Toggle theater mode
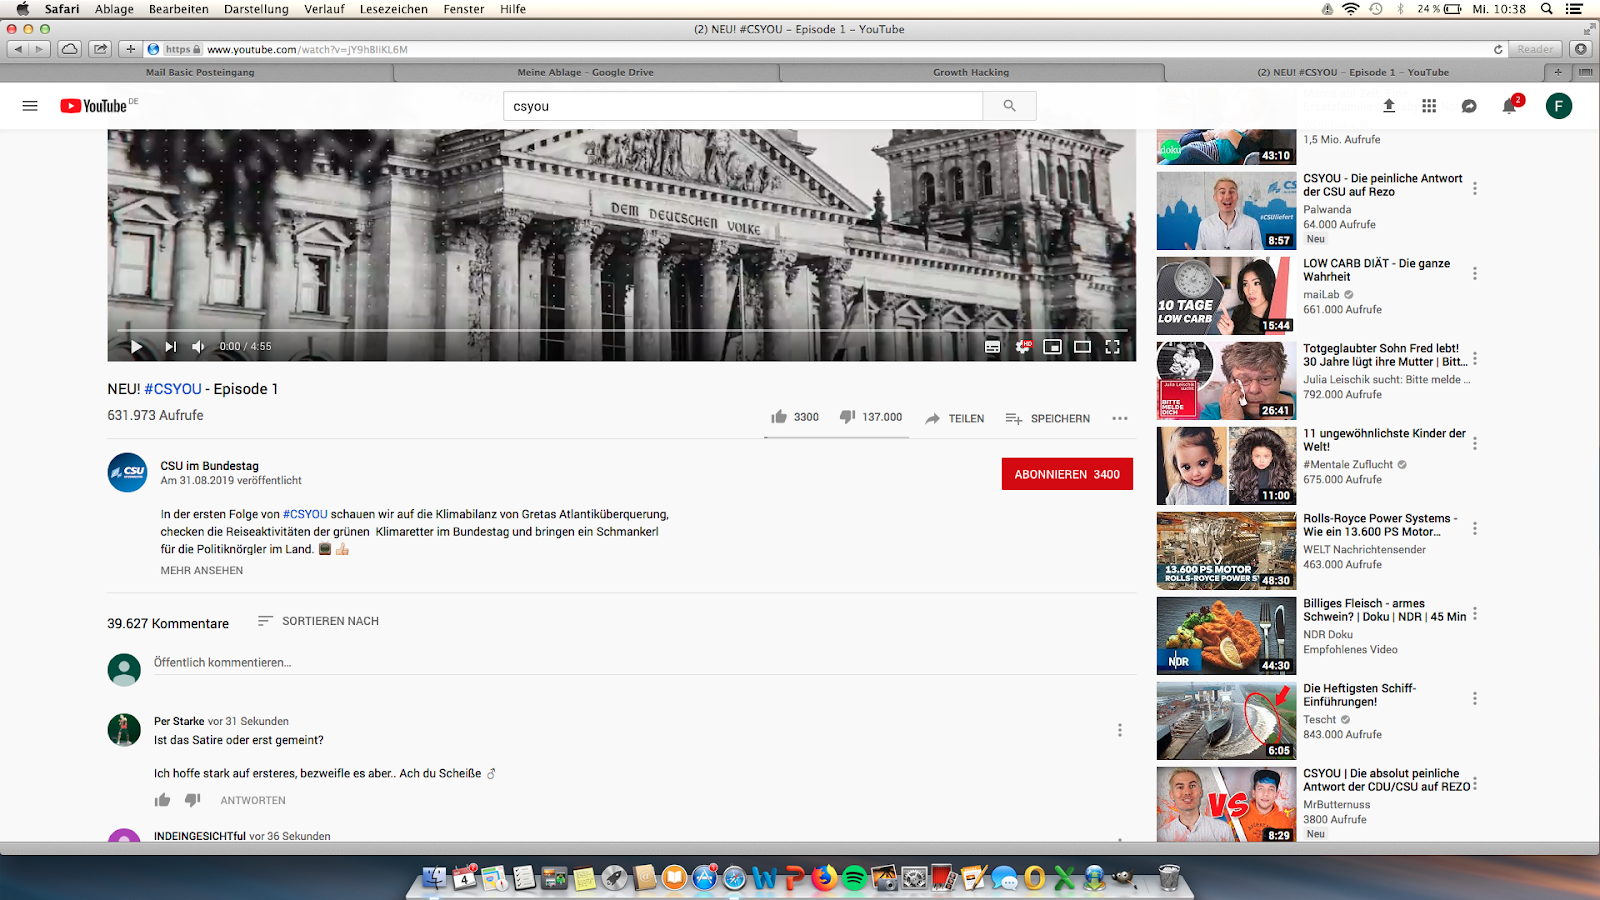This screenshot has height=900, width=1600. [1082, 347]
